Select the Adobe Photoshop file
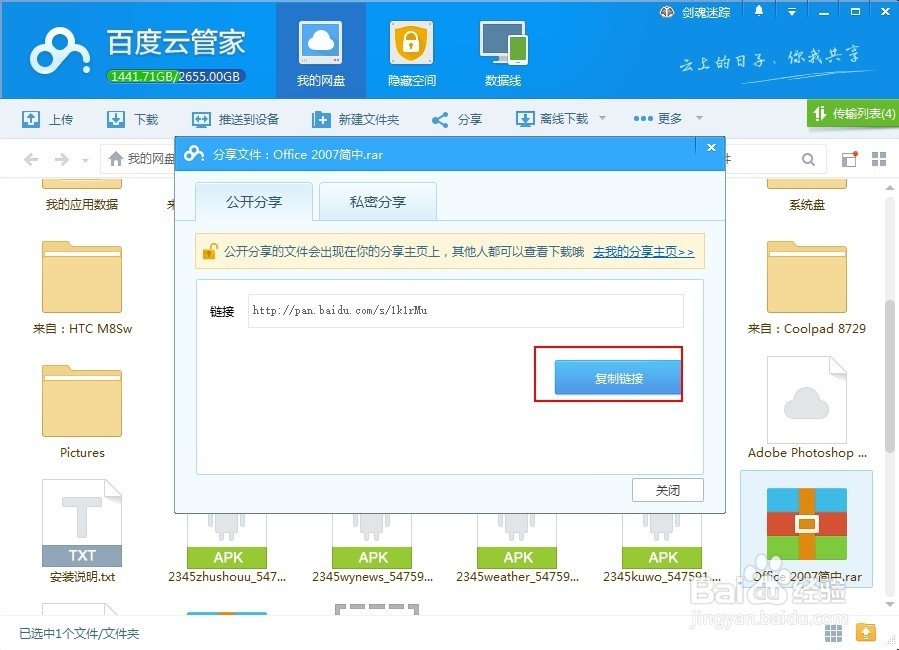The image size is (899, 650). [x=807, y=408]
